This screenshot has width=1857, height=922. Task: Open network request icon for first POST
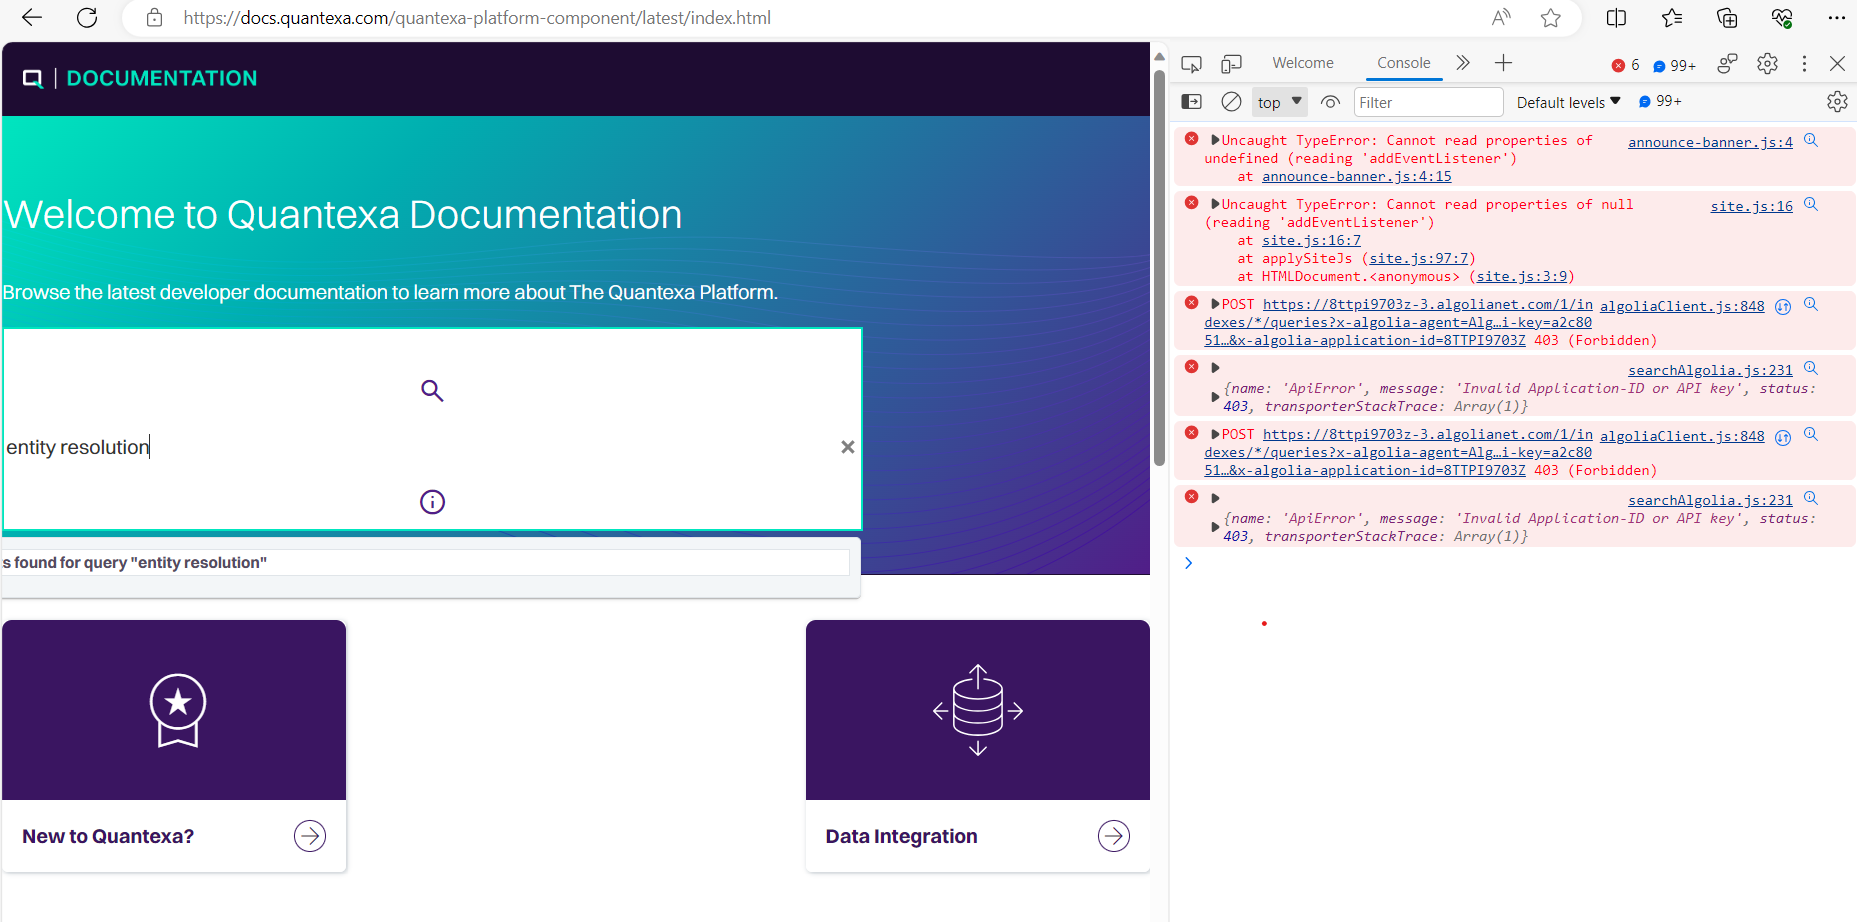click(x=1782, y=306)
